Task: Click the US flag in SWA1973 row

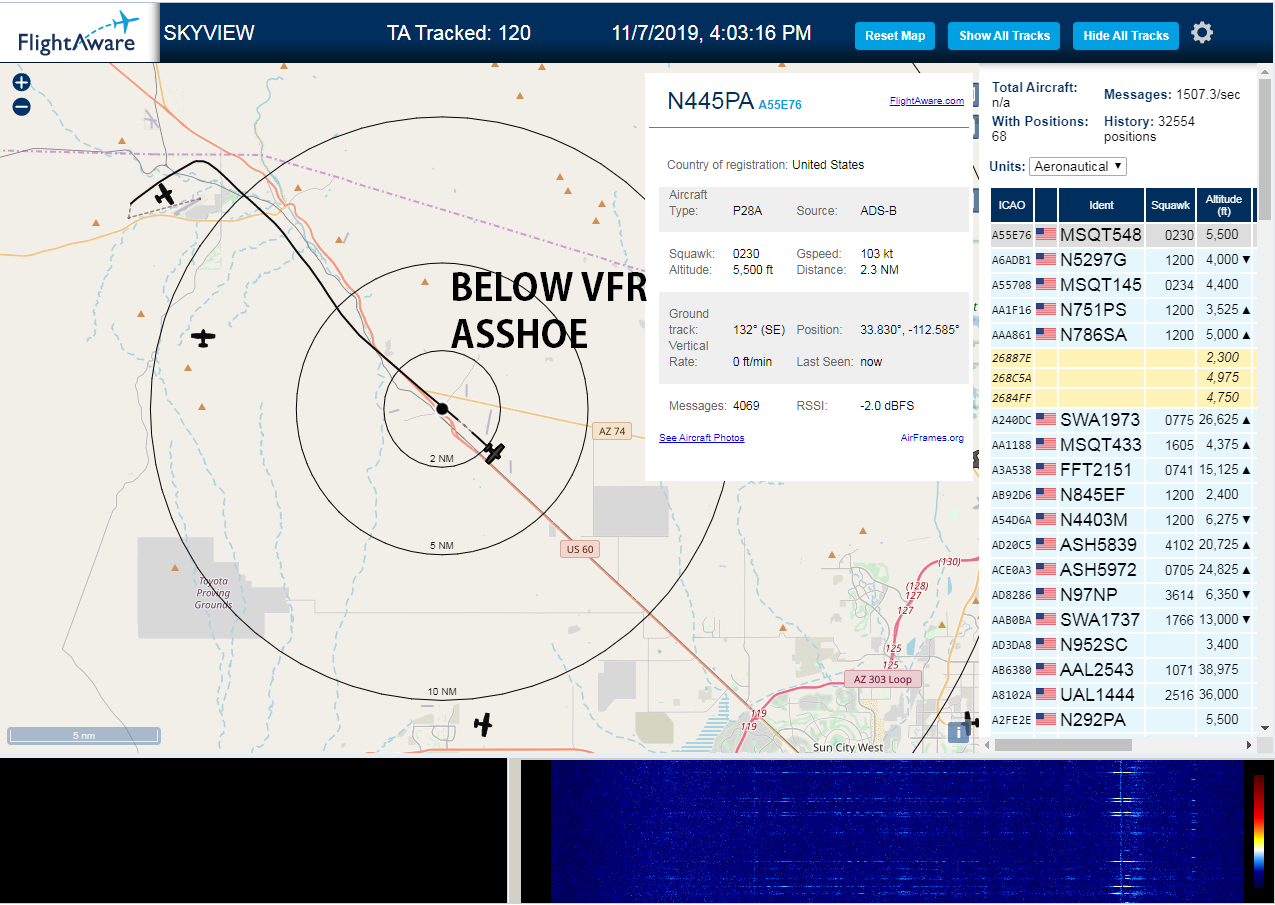Action: point(1046,419)
